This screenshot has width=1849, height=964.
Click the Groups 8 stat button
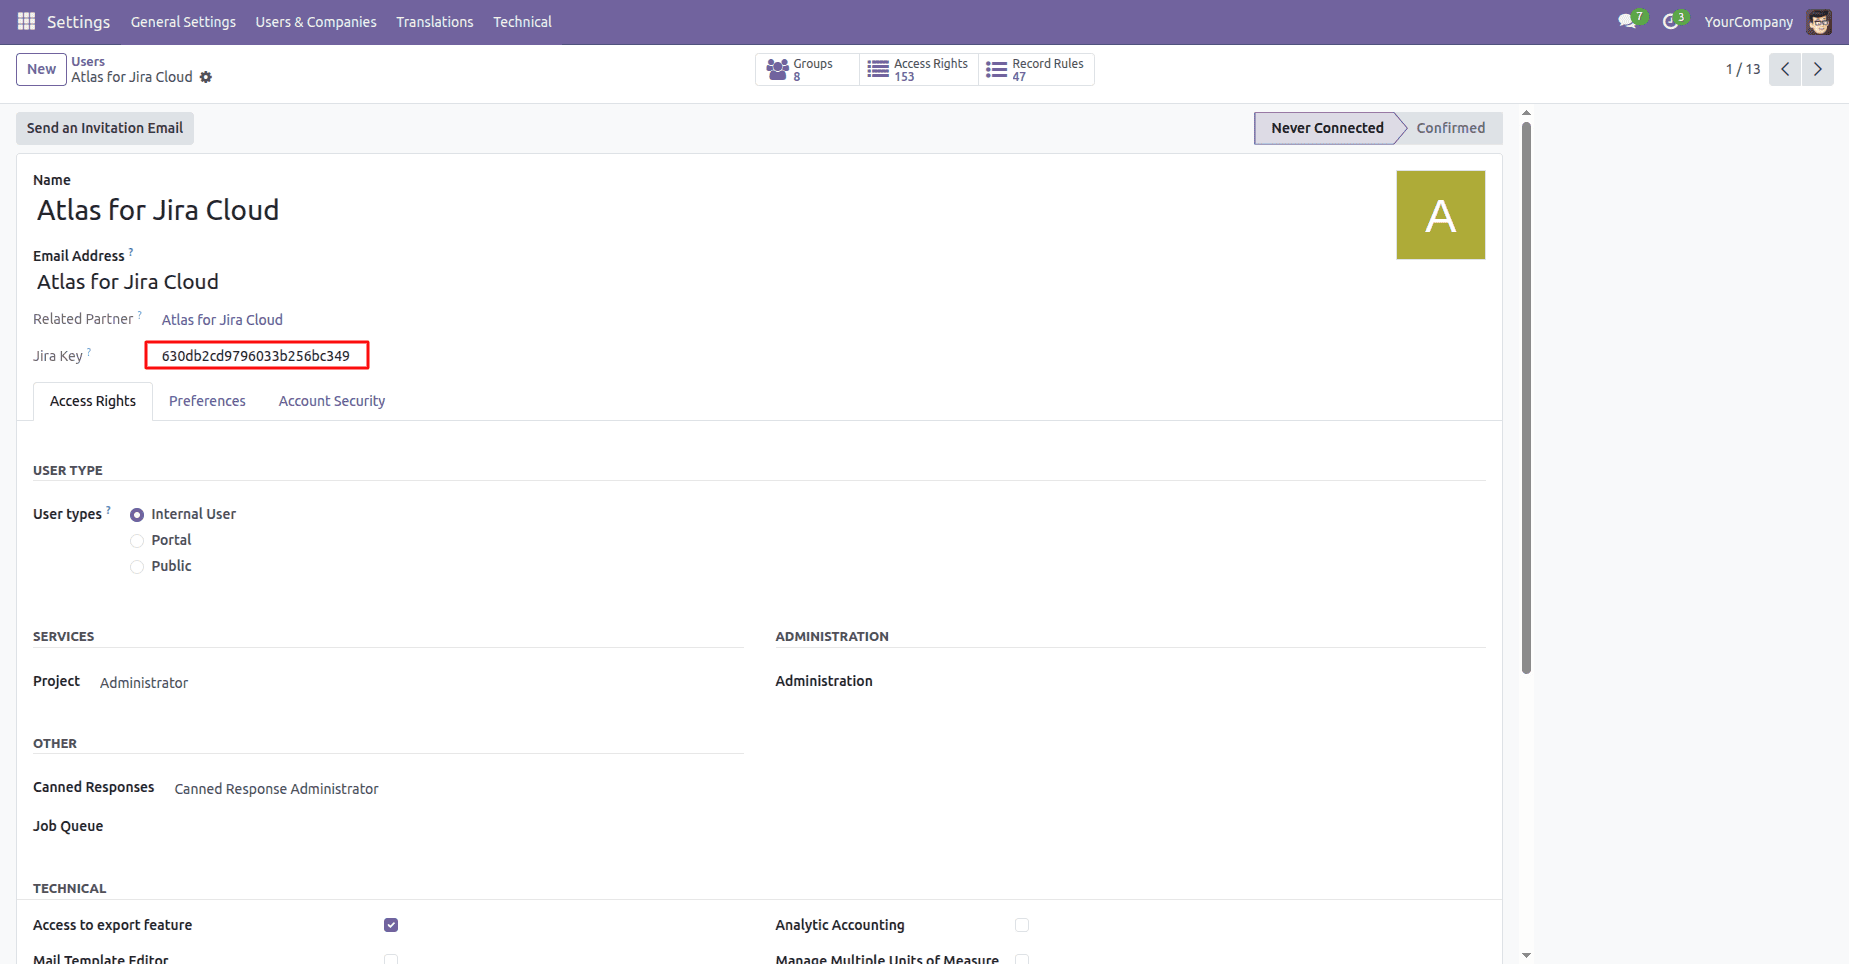pos(807,69)
